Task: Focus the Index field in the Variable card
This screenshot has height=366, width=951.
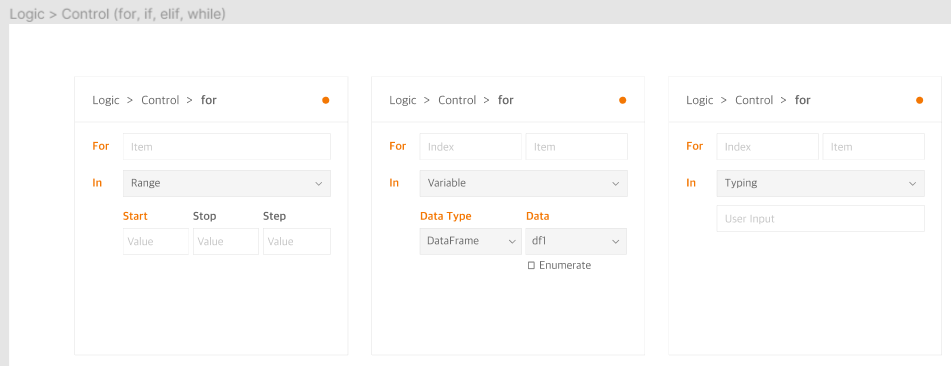Action: click(x=471, y=147)
